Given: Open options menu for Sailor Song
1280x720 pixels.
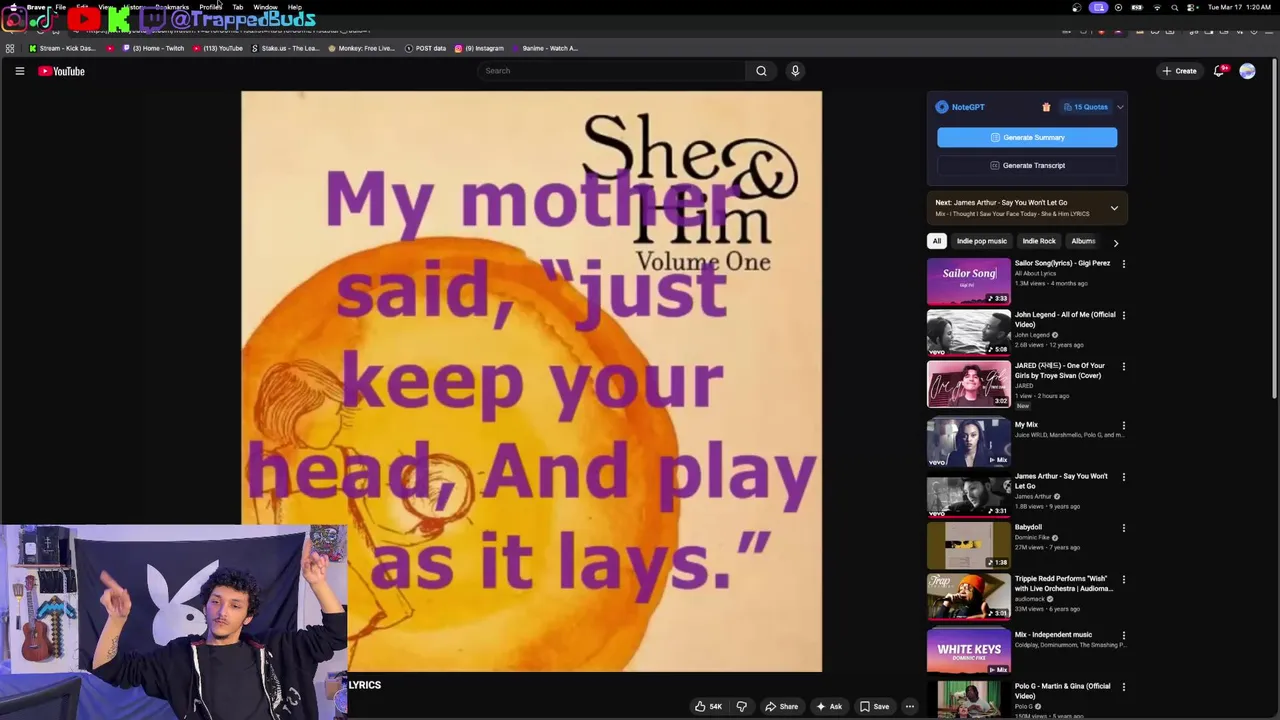Looking at the screenshot, I should pos(1123,264).
